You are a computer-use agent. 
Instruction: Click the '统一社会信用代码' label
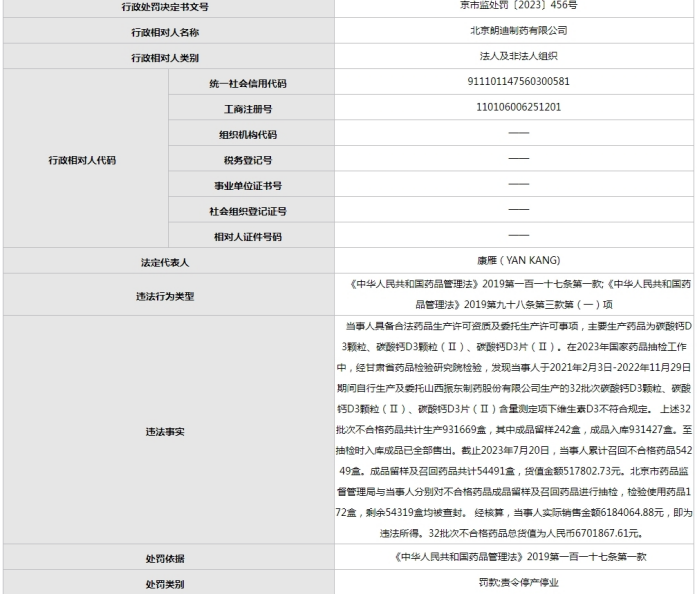(x=248, y=84)
